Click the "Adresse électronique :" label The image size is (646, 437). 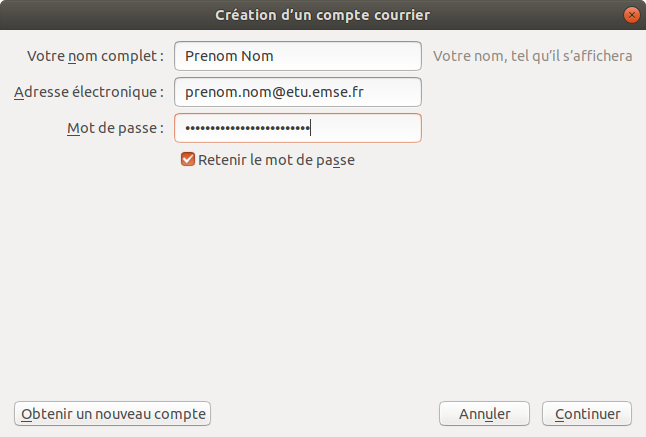tap(89, 92)
